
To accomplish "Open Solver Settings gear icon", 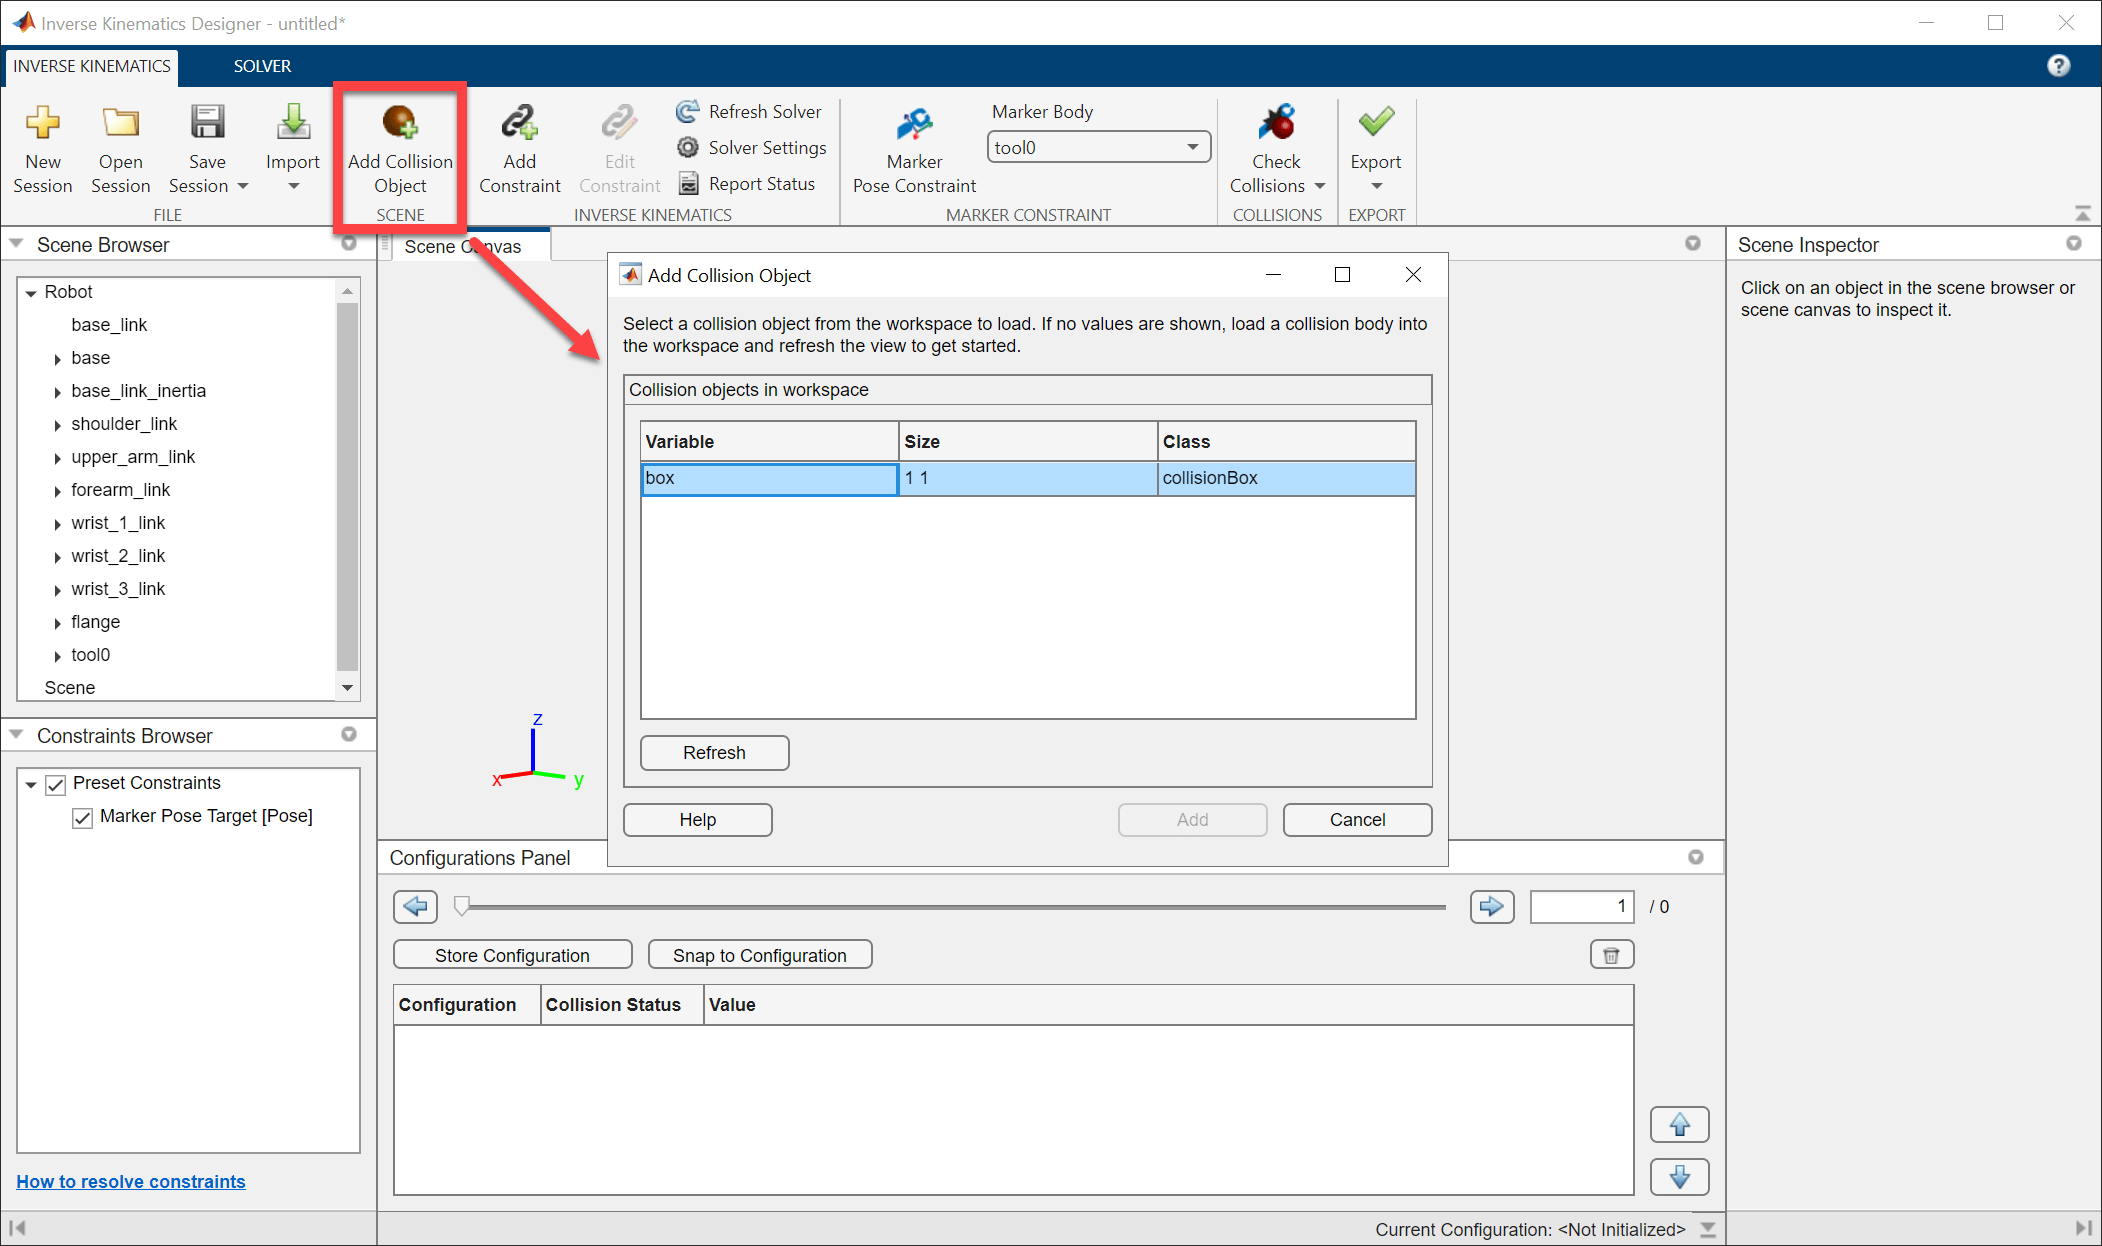I will (x=688, y=147).
